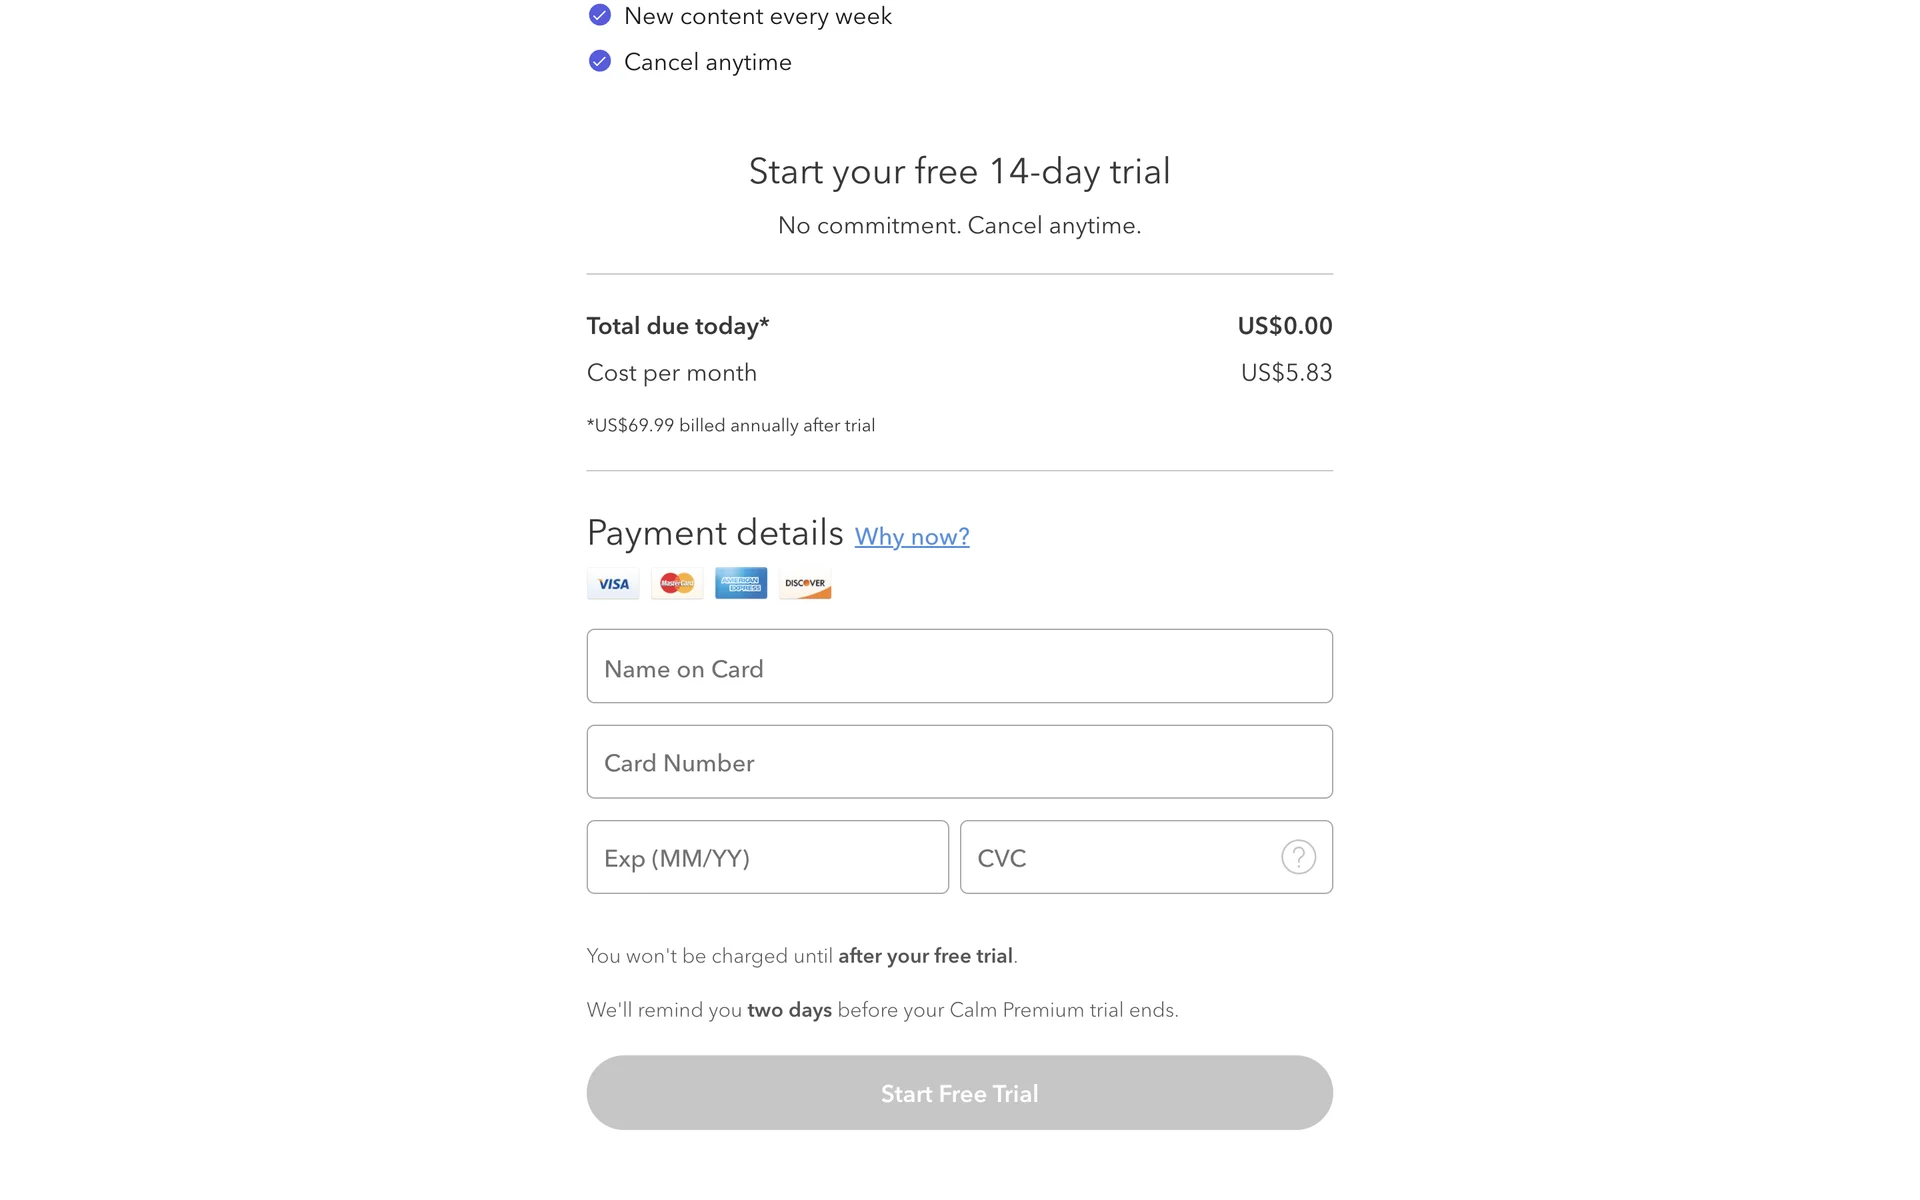Click the two days reminder notice text
The image size is (1920, 1200).
(x=882, y=1010)
